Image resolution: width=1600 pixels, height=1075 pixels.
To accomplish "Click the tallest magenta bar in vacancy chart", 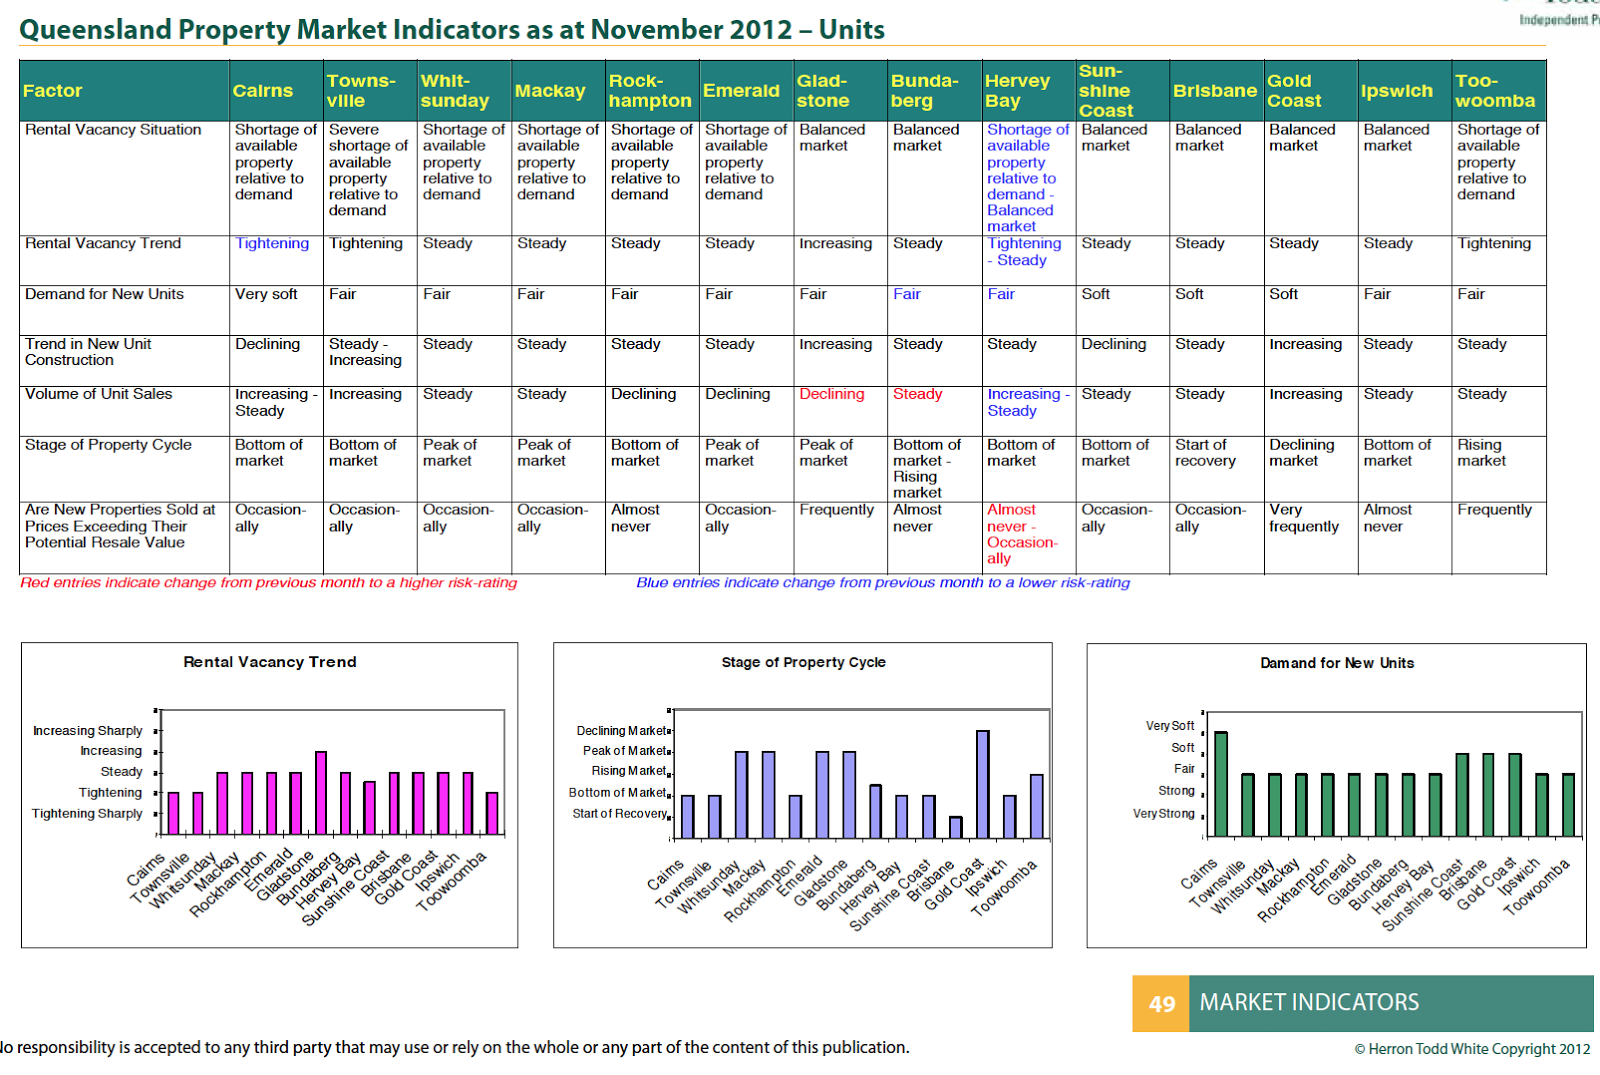I will [x=321, y=793].
